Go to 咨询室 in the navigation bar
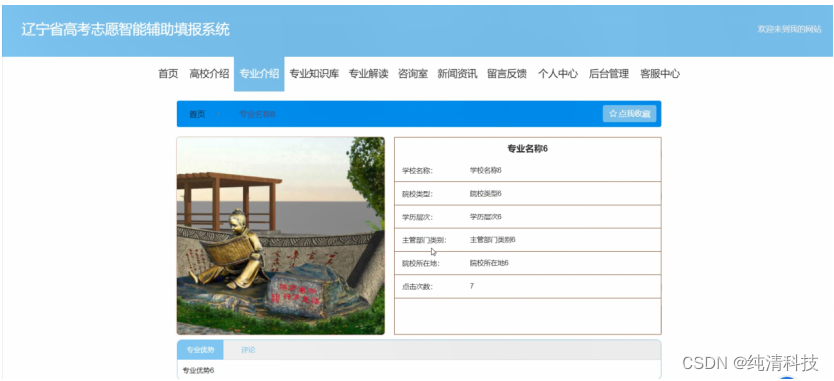This screenshot has width=834, height=381. tap(413, 74)
